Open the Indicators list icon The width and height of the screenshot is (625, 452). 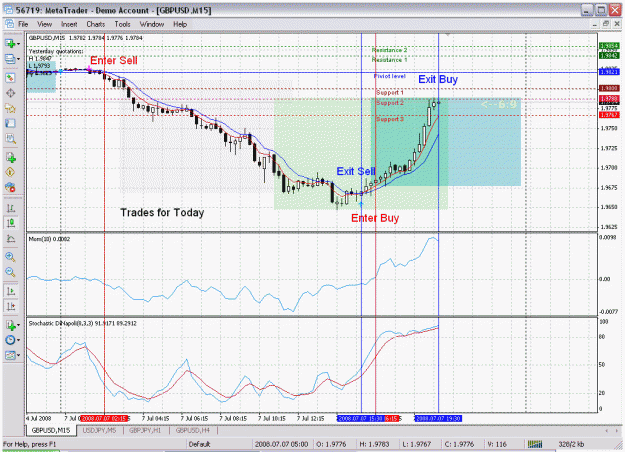coord(10,325)
